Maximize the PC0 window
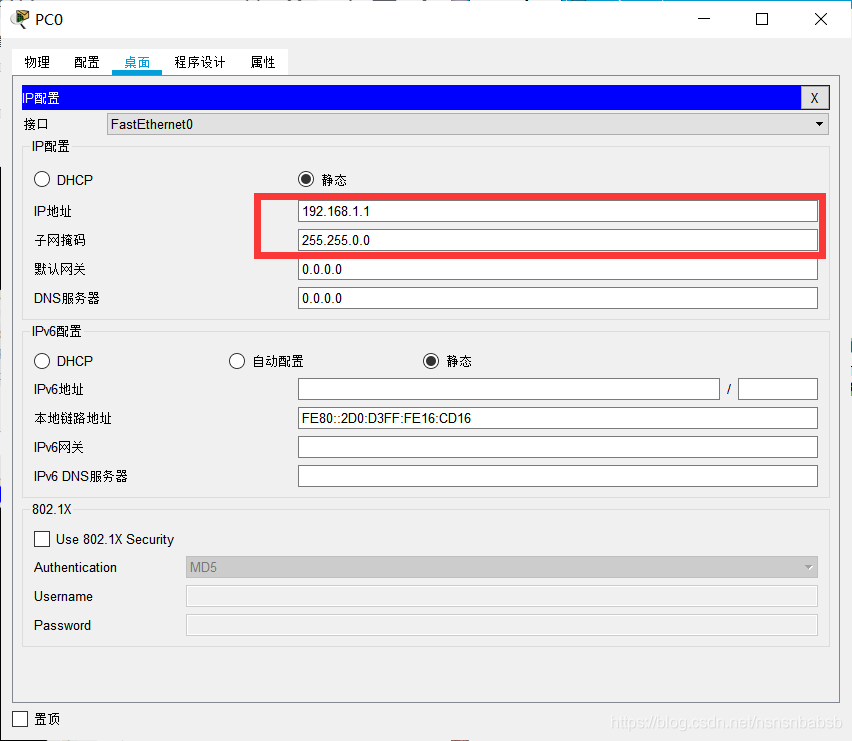The image size is (852, 741). coord(762,19)
